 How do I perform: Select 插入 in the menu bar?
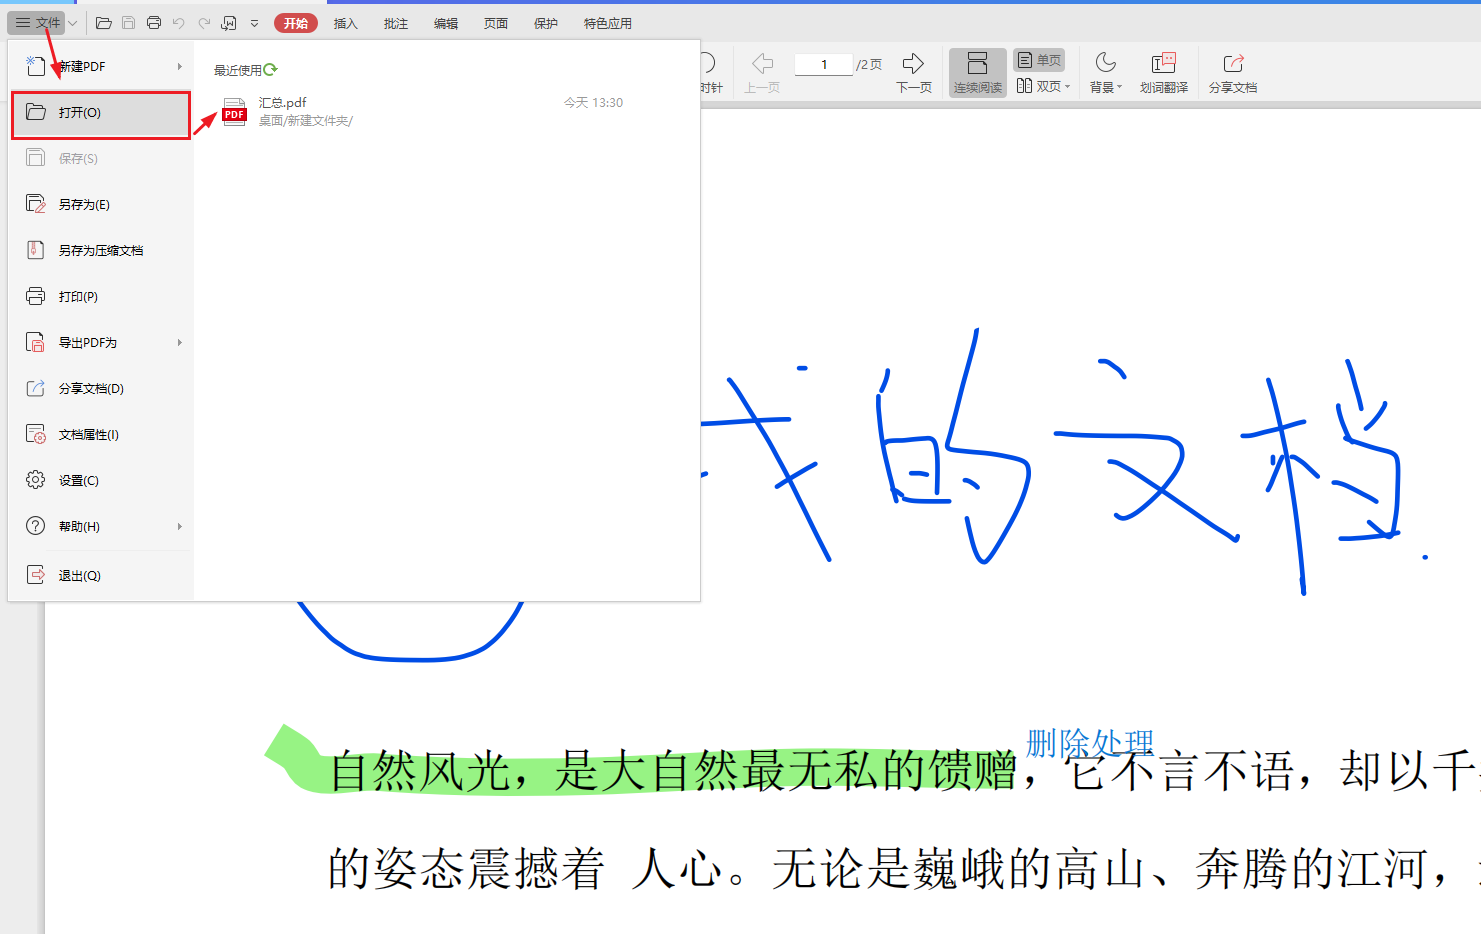click(345, 22)
